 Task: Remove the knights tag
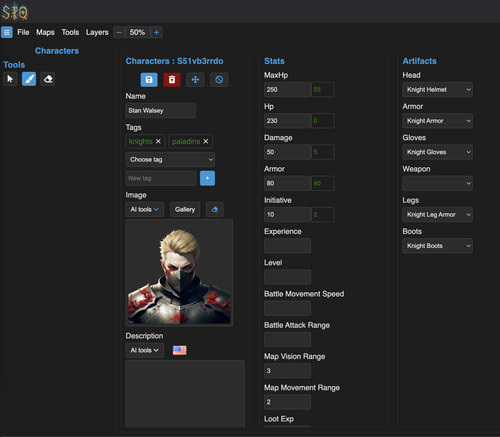[x=158, y=141]
